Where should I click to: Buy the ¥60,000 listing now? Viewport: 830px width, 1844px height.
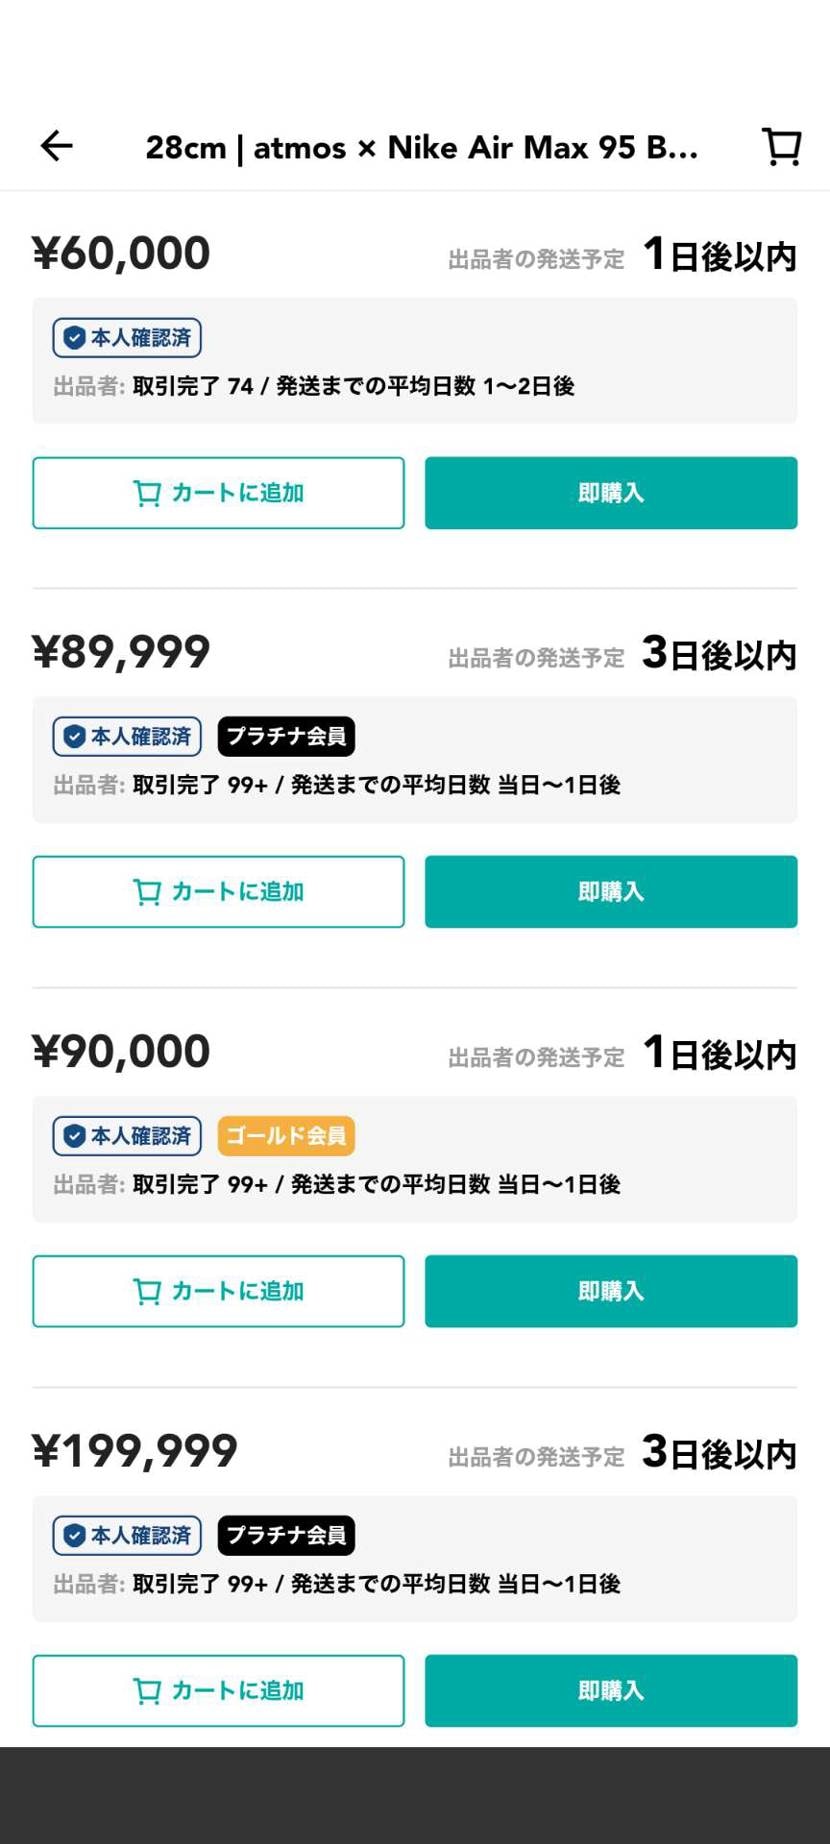(x=610, y=493)
